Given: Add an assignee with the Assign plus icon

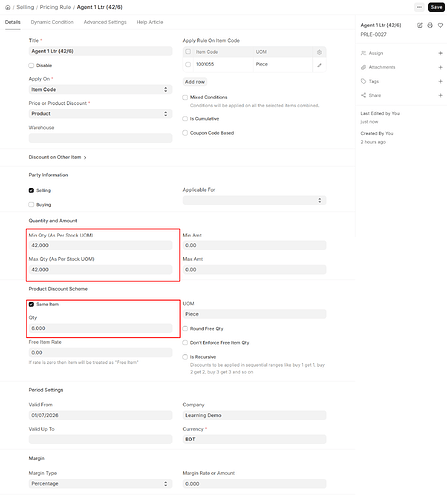Looking at the screenshot, I should click(x=440, y=53).
